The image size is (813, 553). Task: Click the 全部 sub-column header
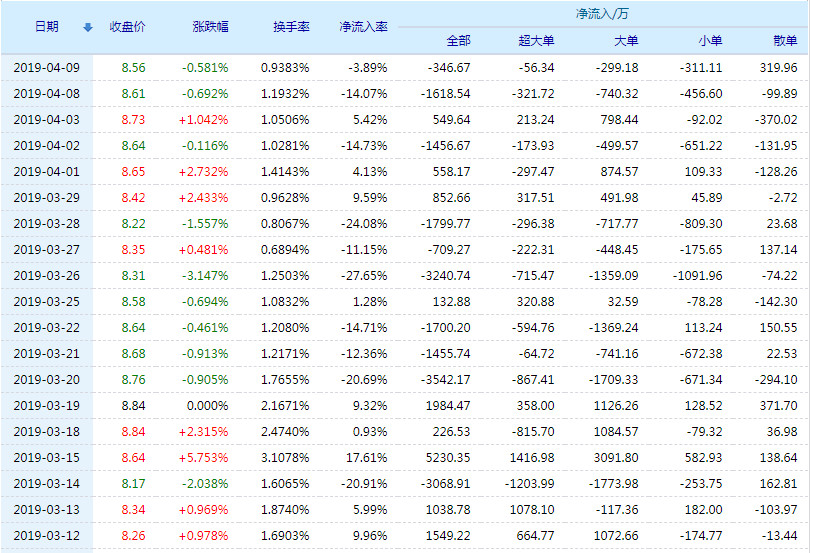(458, 41)
